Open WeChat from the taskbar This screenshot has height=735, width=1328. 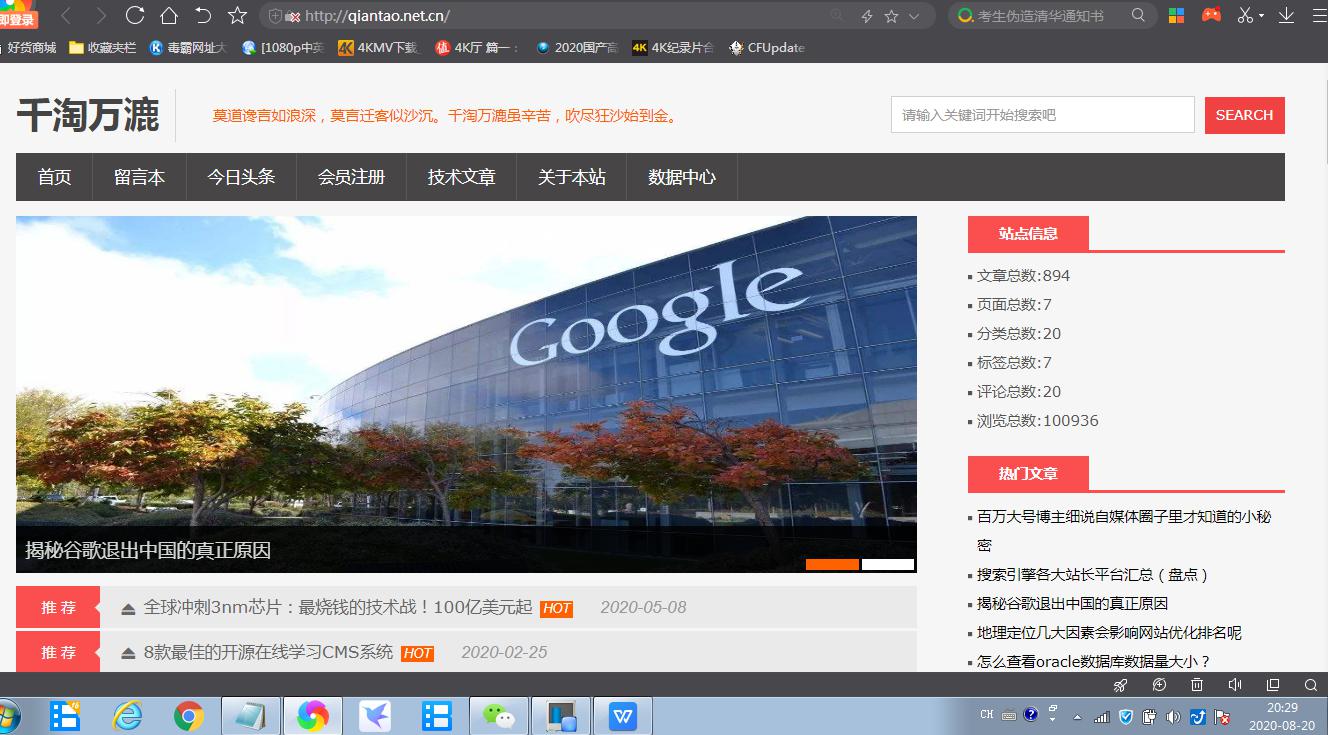[x=498, y=716]
